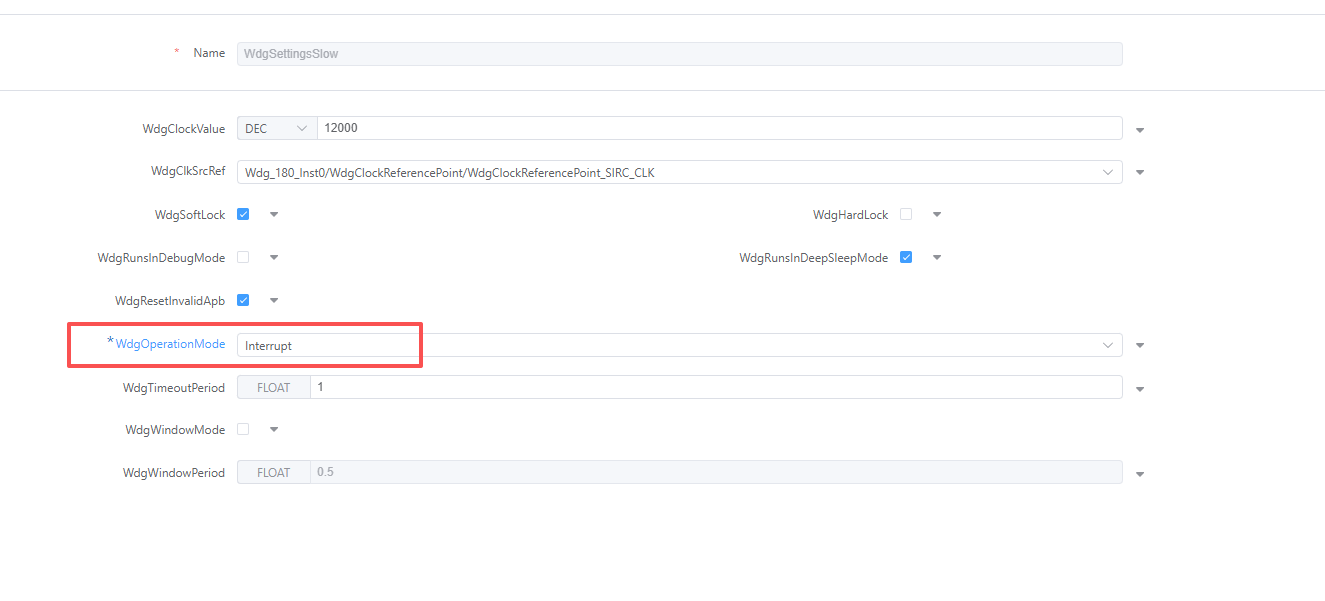The image size is (1325, 601).
Task: Click the WdgTimeoutPeriod label
Action: click(x=174, y=387)
